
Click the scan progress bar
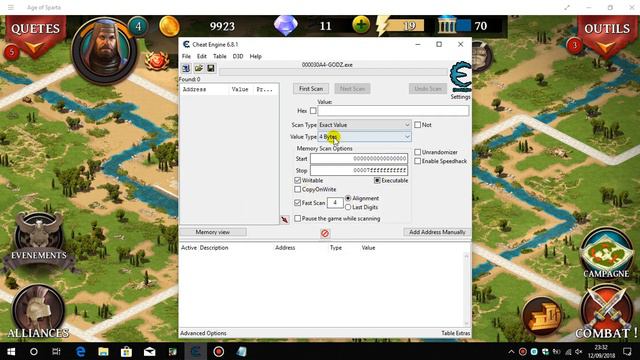click(333, 72)
